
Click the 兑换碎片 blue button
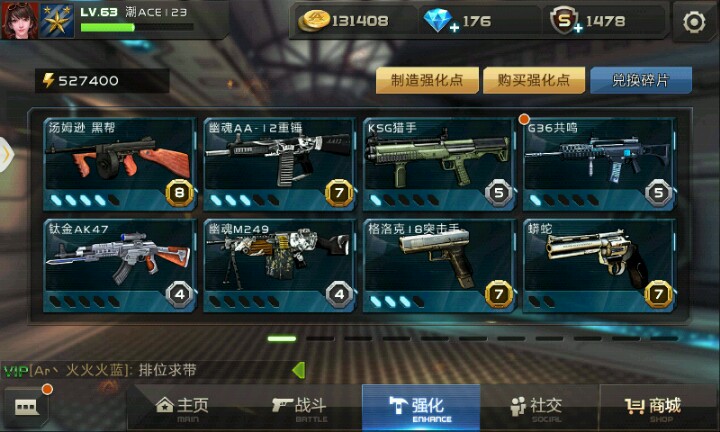pyautogui.click(x=641, y=80)
